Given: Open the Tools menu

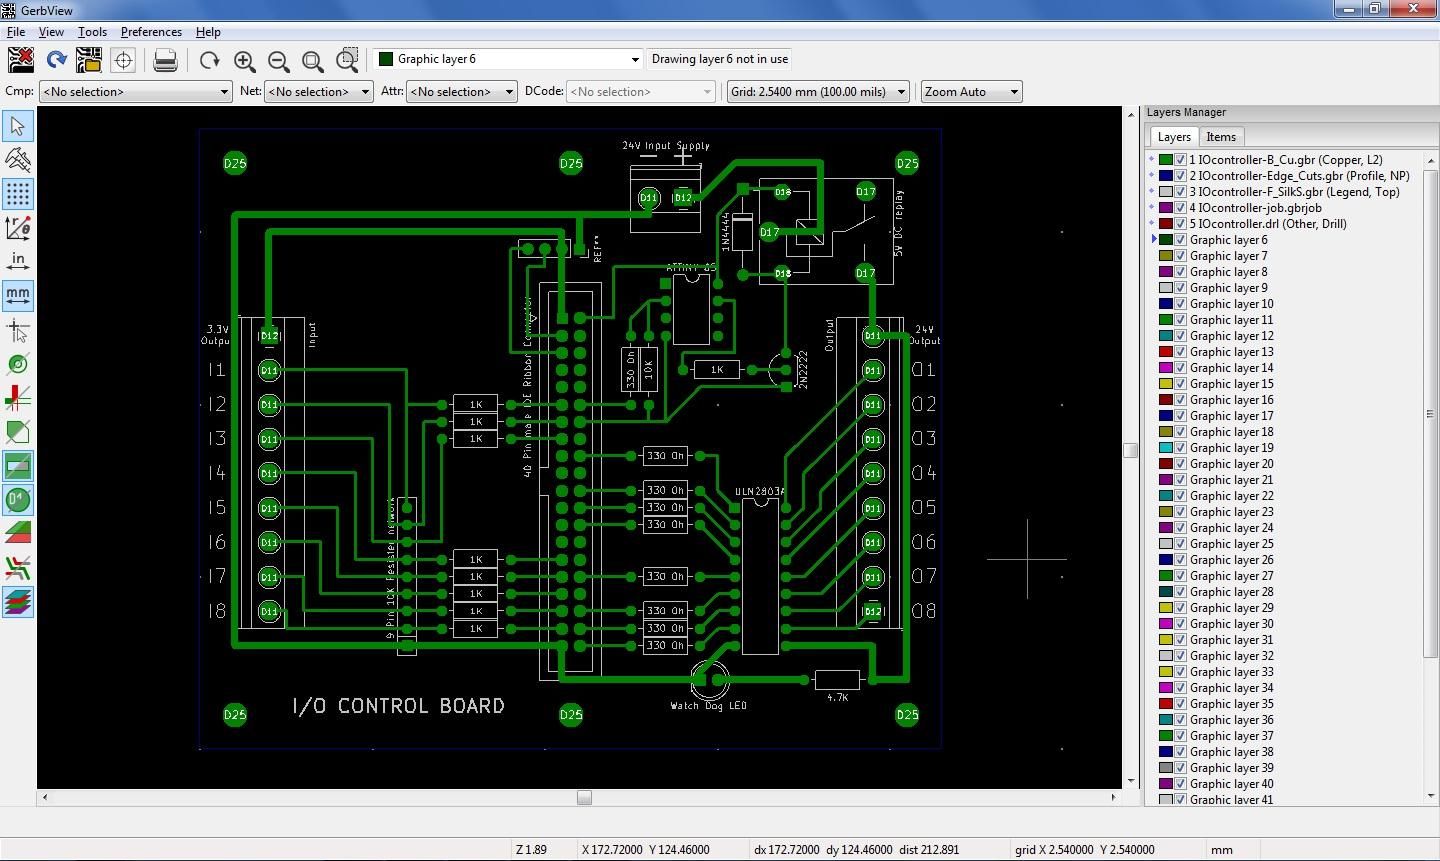Looking at the screenshot, I should tap(92, 31).
